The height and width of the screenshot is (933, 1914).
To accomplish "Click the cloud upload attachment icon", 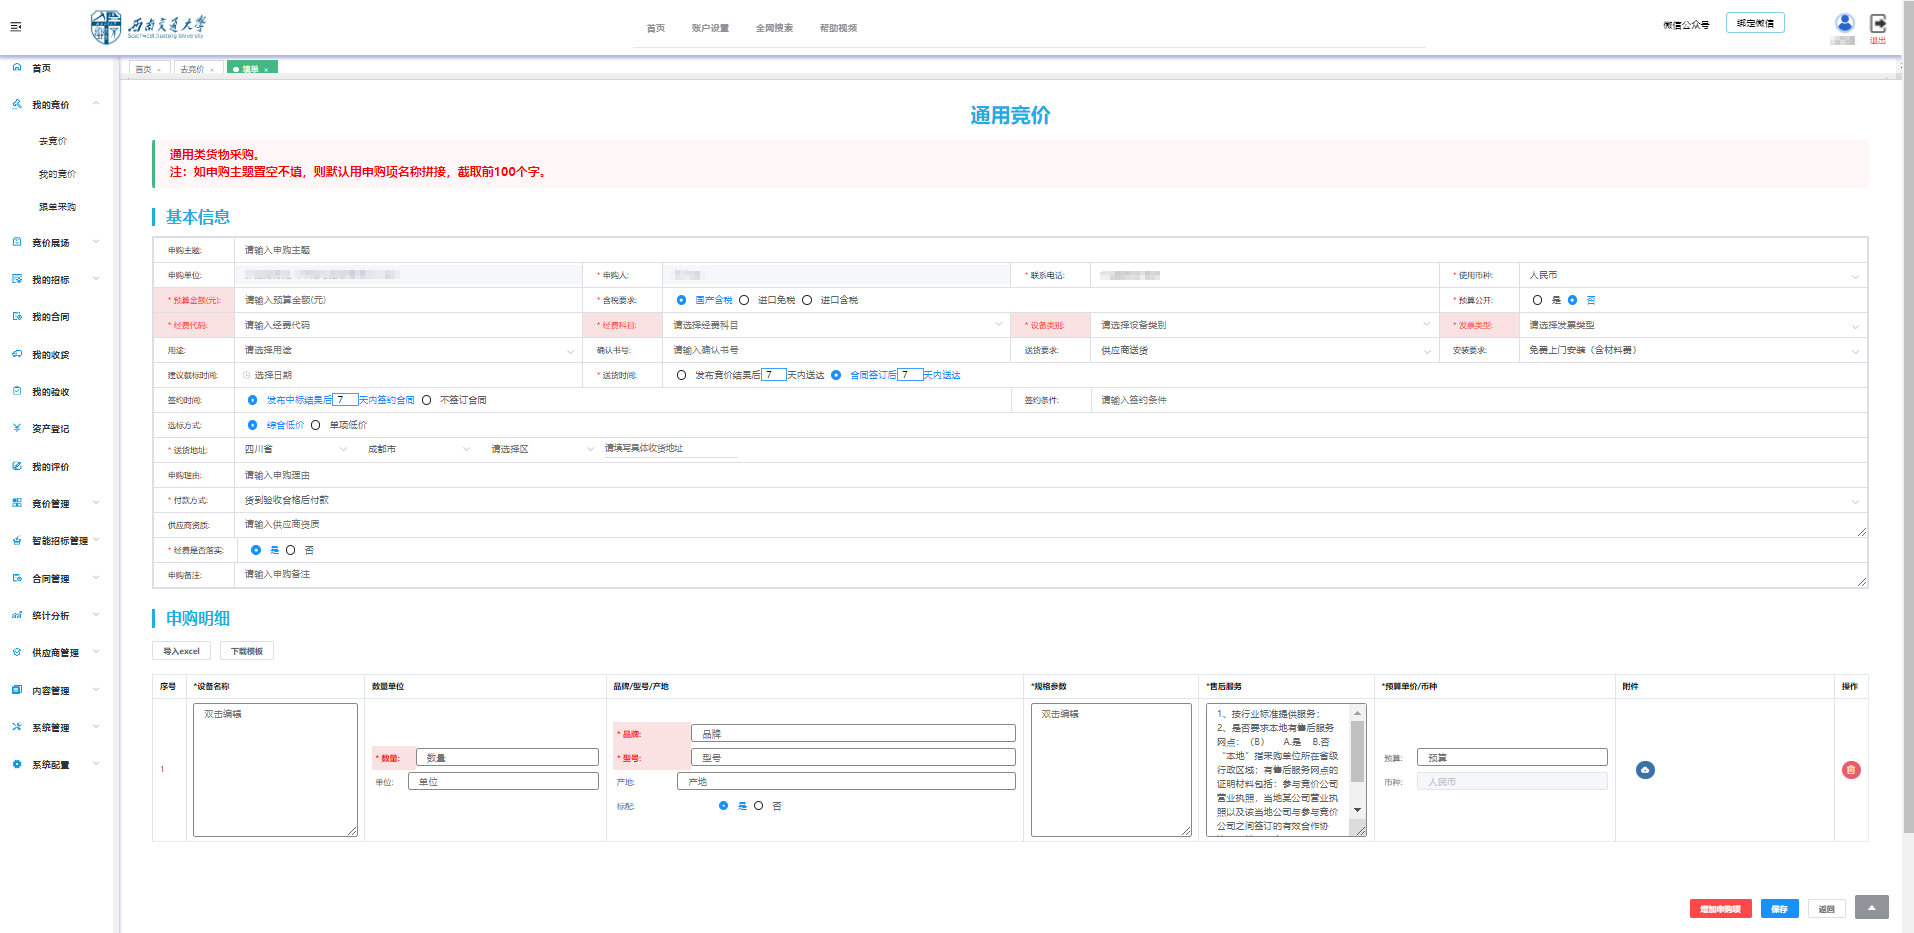I will [1645, 770].
